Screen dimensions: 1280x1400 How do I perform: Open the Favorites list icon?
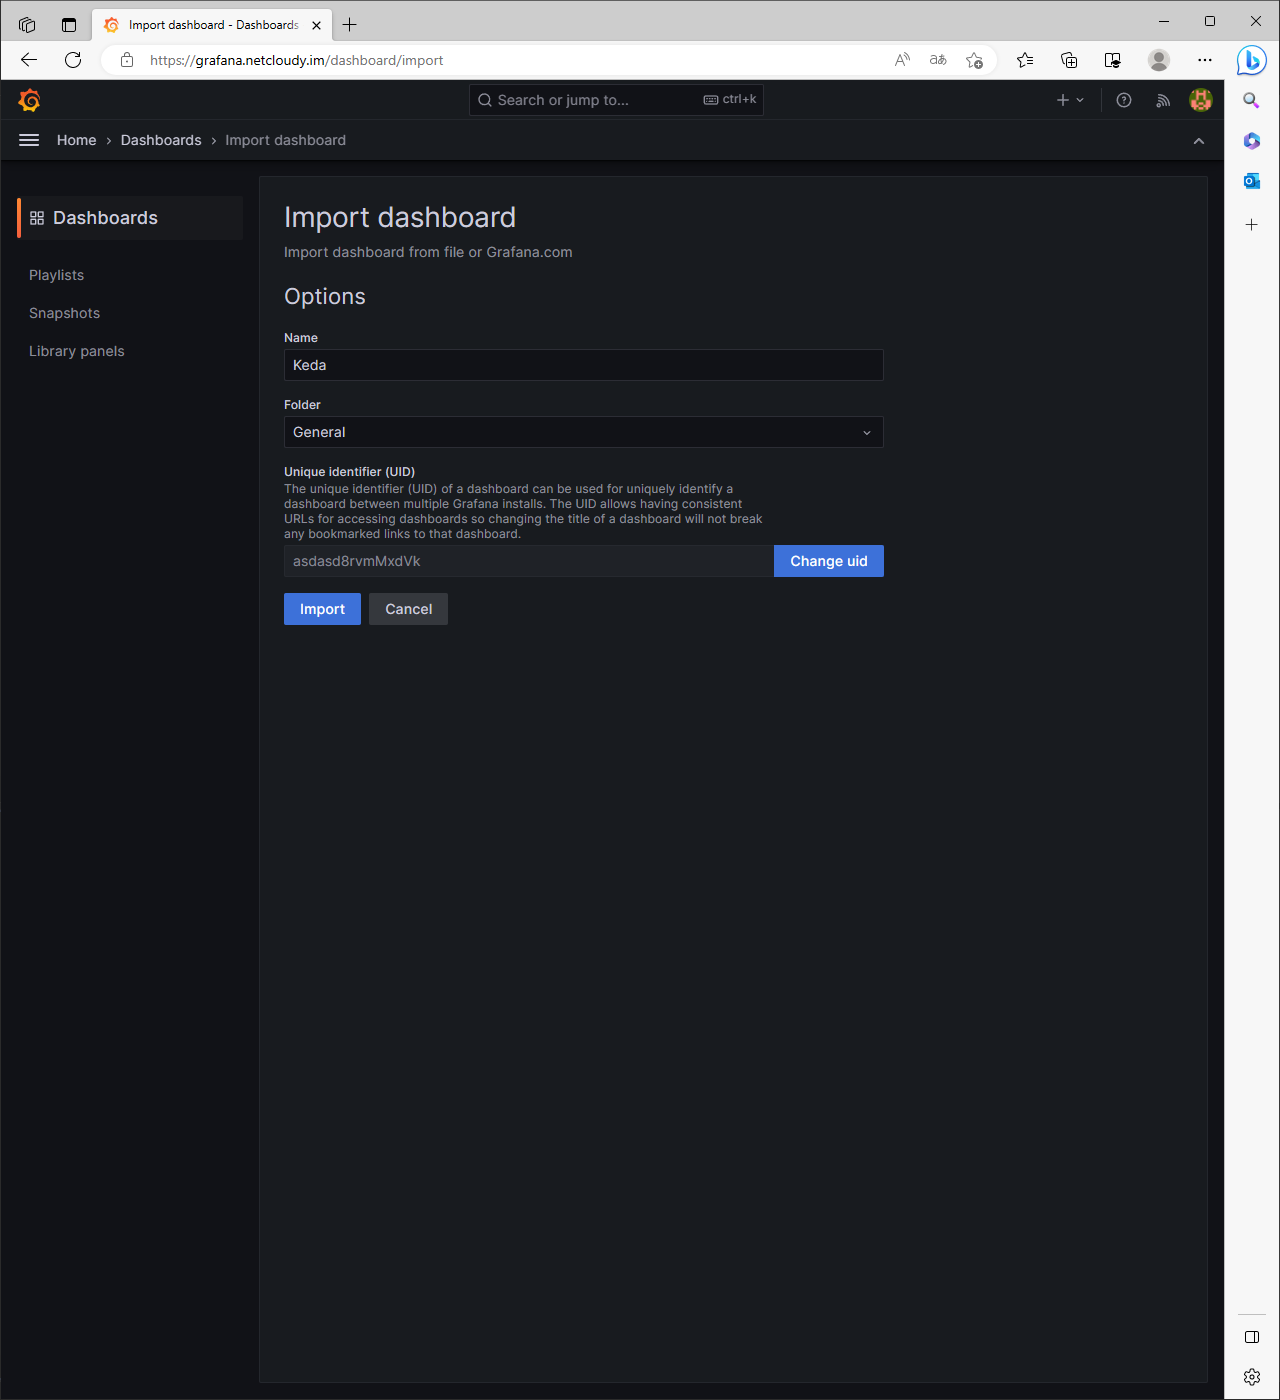click(x=1025, y=60)
